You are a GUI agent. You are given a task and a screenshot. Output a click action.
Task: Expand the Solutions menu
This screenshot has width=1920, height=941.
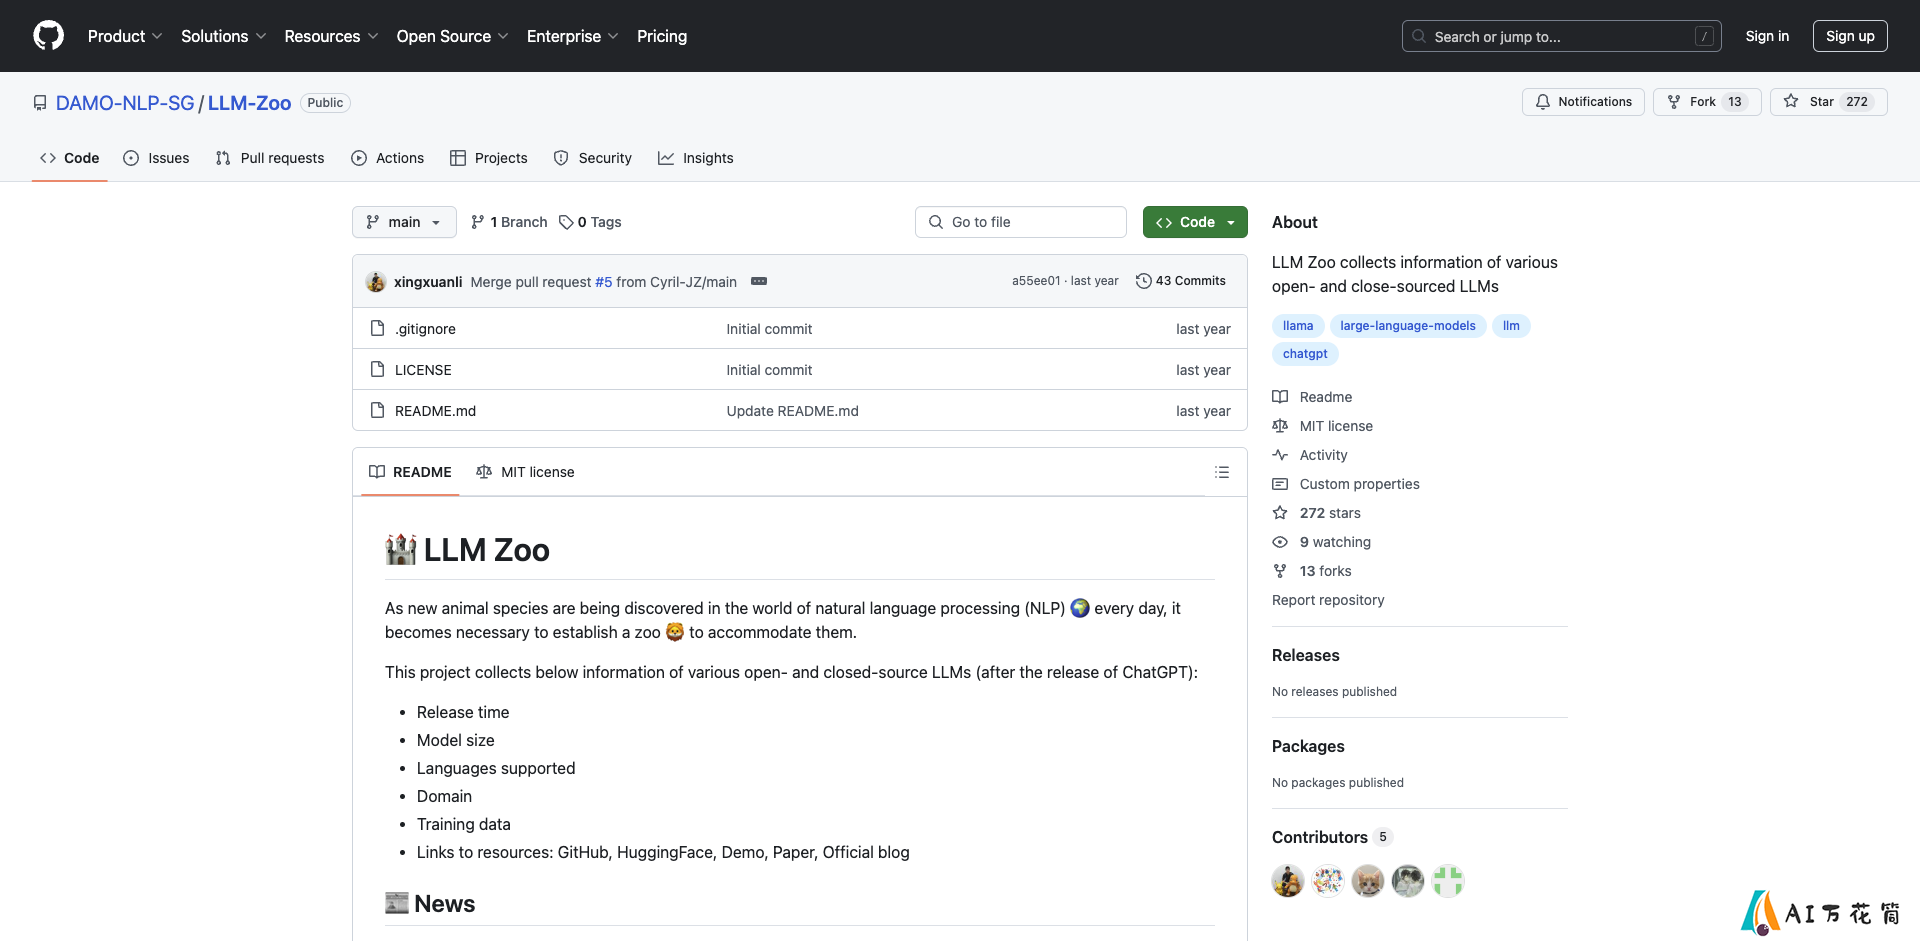[x=223, y=36]
